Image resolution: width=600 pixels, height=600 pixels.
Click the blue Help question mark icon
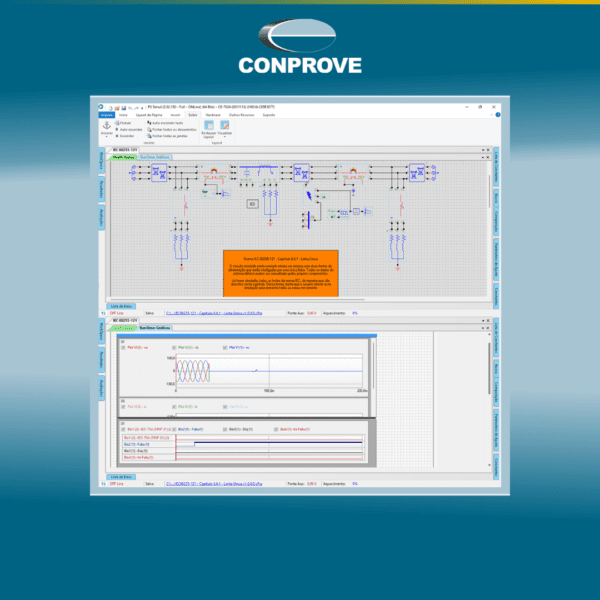[x=498, y=114]
